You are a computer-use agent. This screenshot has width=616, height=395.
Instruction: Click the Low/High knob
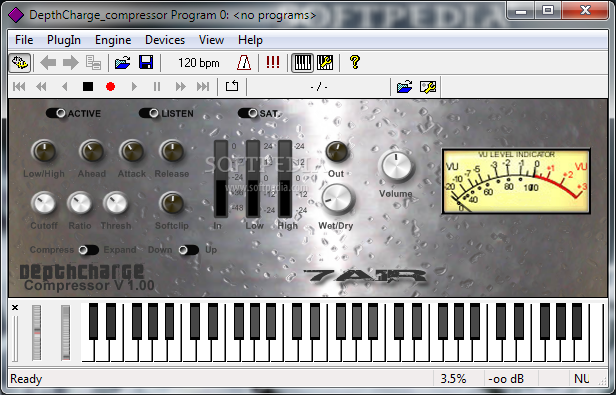click(x=44, y=151)
